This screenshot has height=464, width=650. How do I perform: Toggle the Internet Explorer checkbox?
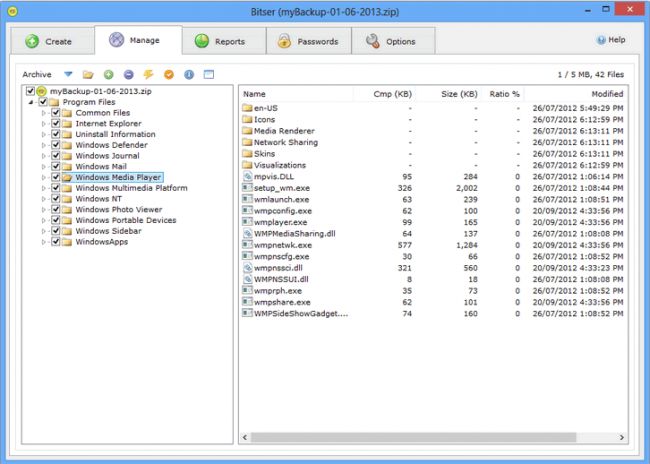click(x=56, y=123)
